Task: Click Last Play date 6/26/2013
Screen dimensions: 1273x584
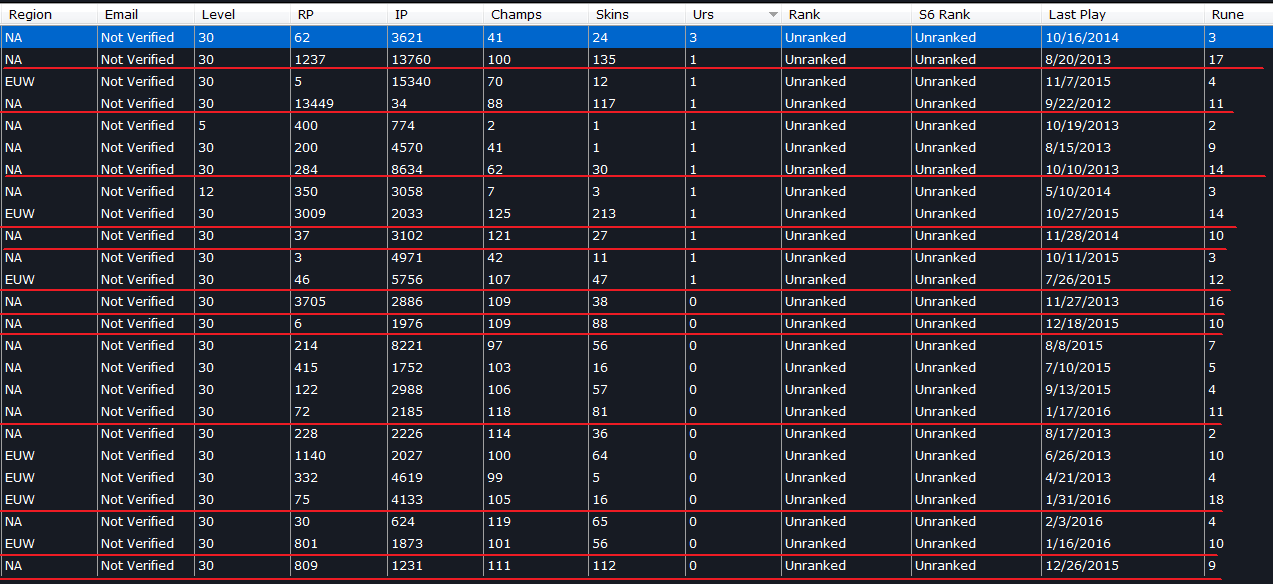Action: (x=1080, y=455)
